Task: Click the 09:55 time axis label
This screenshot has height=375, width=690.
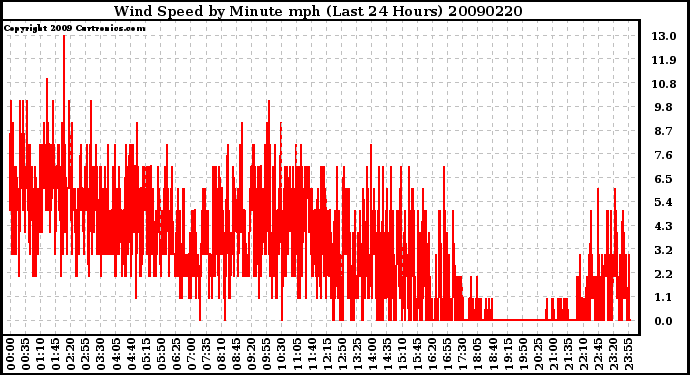Action: point(266,354)
